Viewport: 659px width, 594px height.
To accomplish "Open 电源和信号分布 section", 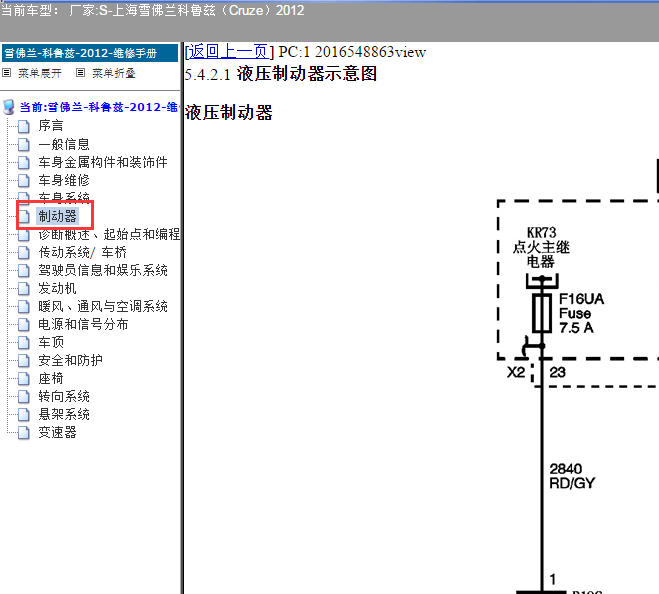I will 83,324.
